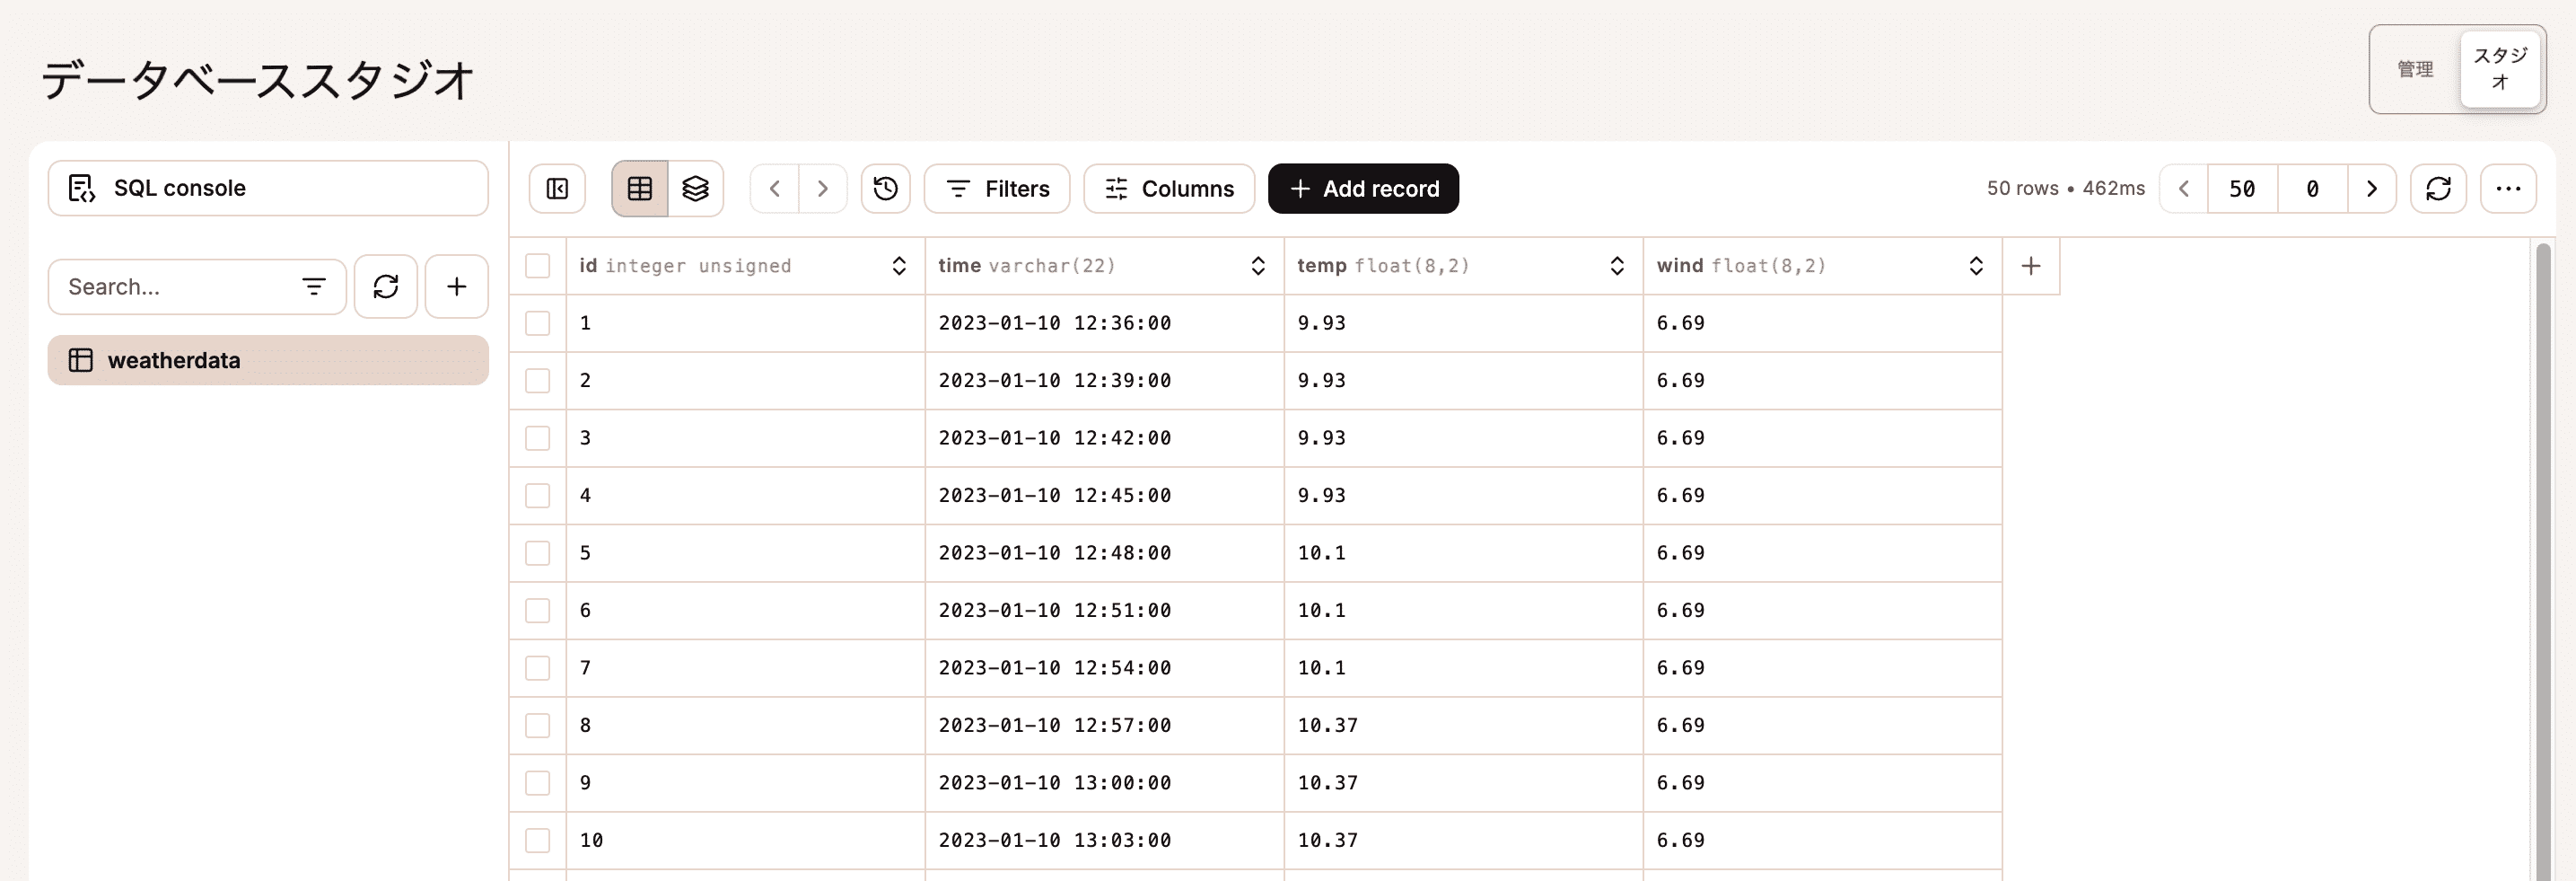This screenshot has width=2576, height=881.
Task: Check the checkbox for row id 1
Action: tap(538, 323)
